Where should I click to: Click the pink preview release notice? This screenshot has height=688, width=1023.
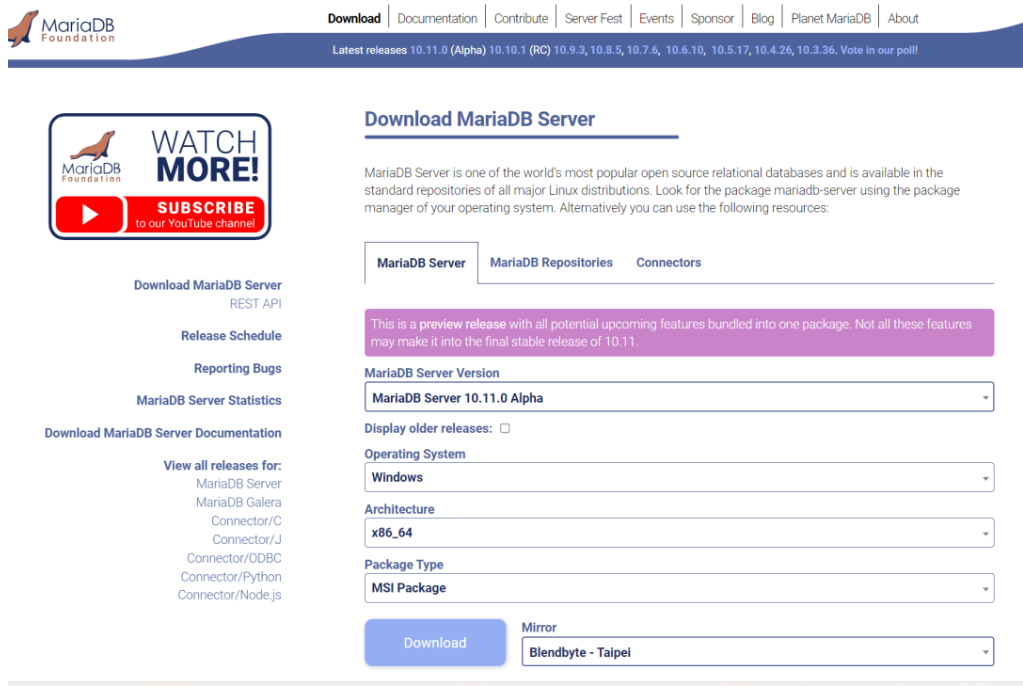[x=679, y=333]
